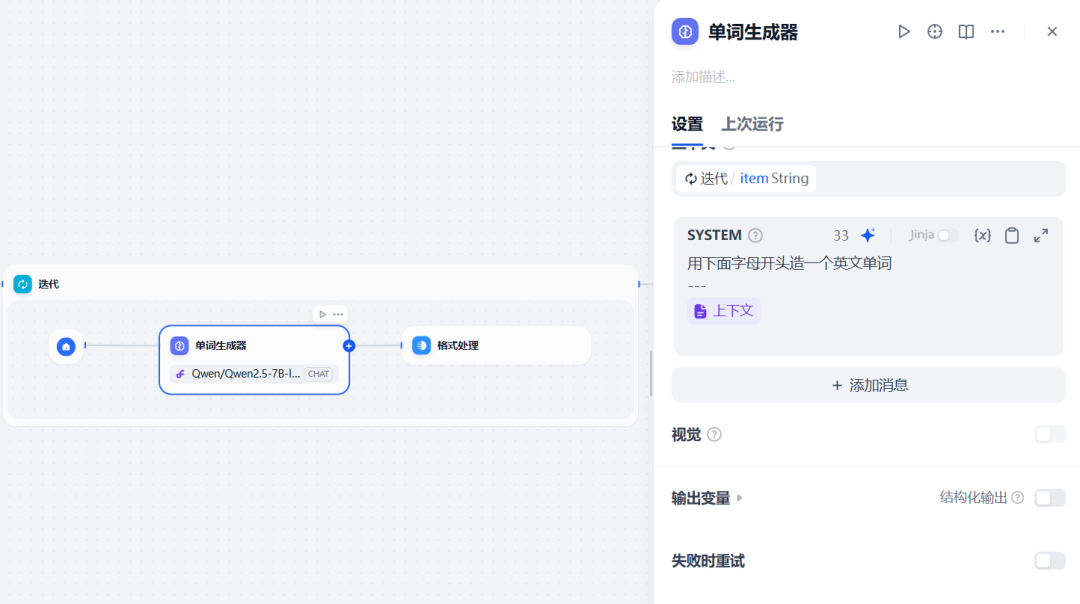Screen dimensions: 1080x604
Task: Insert a variable using the {x} icon
Action: click(982, 234)
